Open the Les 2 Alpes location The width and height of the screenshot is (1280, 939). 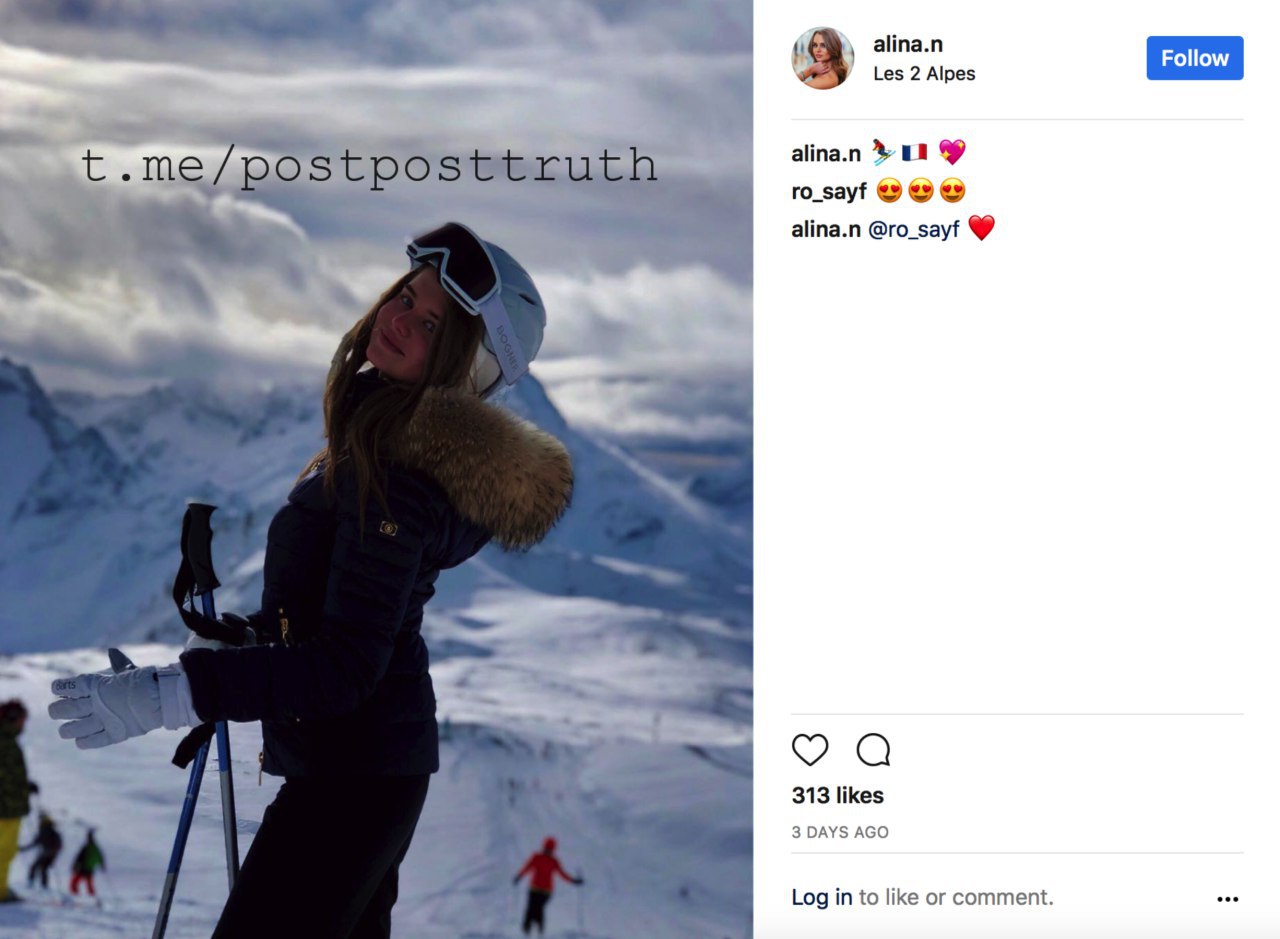tap(924, 74)
